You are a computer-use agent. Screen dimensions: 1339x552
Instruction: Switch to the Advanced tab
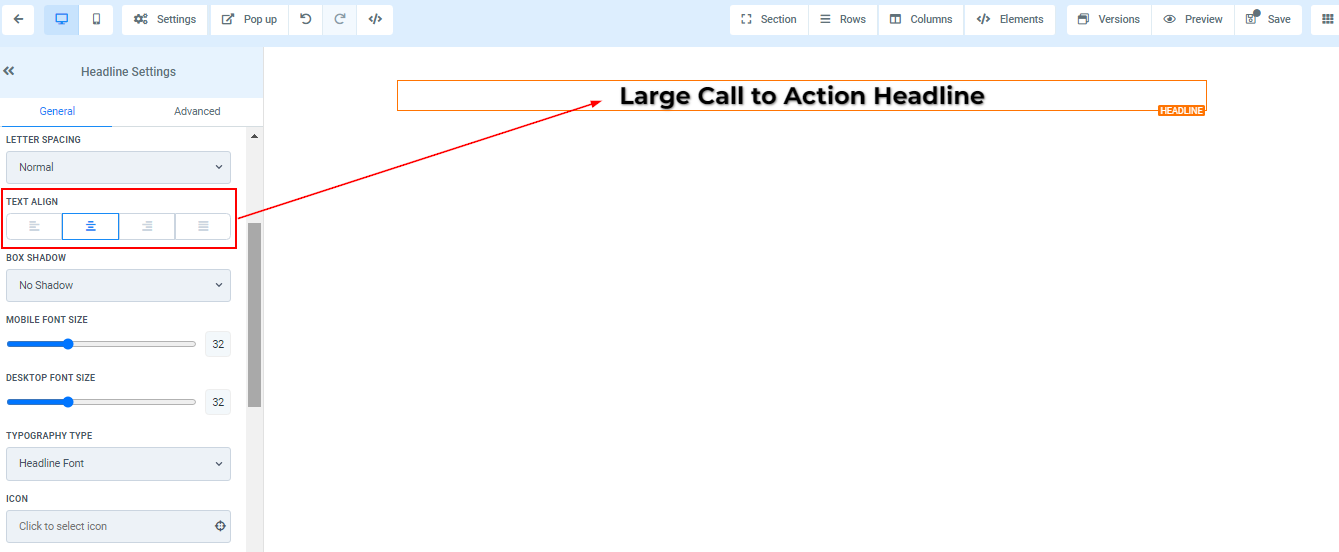click(x=197, y=111)
